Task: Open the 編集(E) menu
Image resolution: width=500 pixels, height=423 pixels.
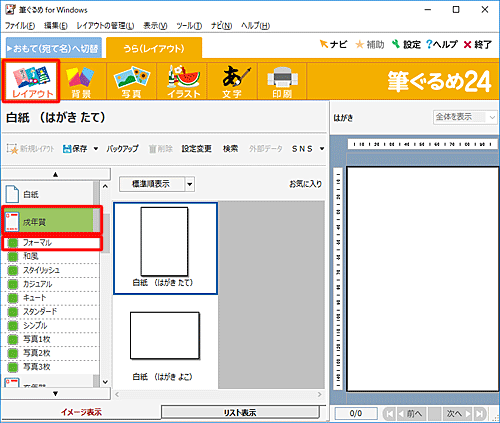Action: click(x=56, y=26)
